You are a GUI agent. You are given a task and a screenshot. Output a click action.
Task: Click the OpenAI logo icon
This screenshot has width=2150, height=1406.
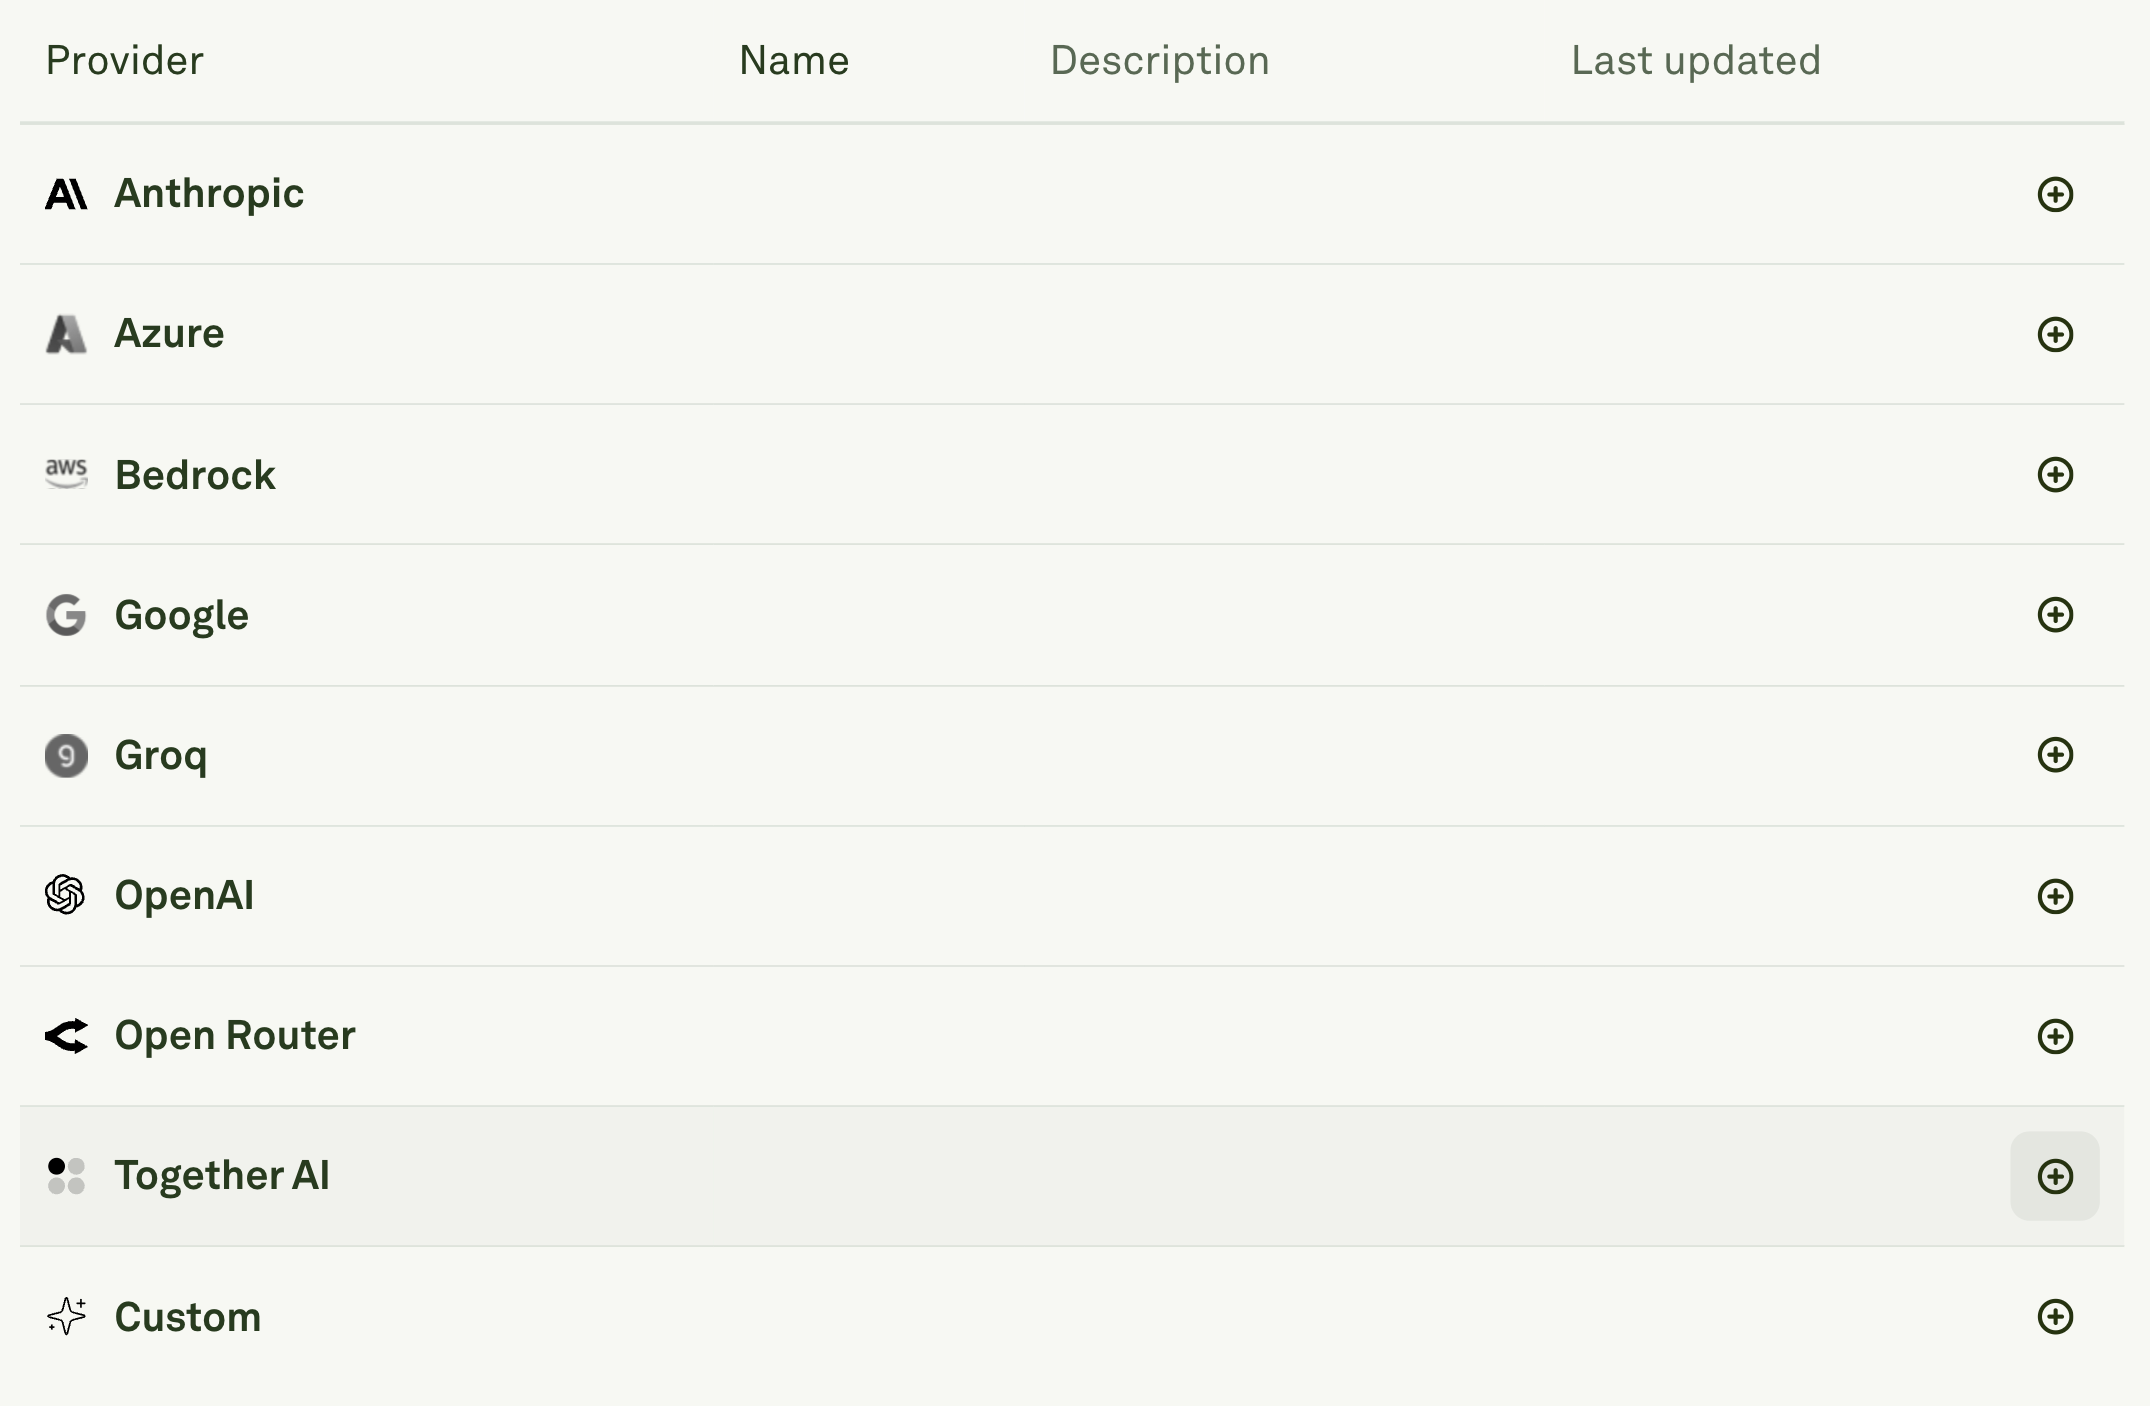pyautogui.click(x=66, y=896)
